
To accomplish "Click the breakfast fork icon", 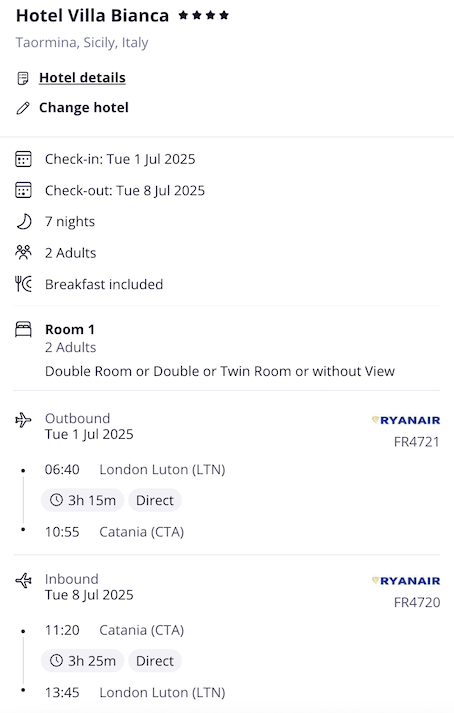I will pyautogui.click(x=23, y=284).
